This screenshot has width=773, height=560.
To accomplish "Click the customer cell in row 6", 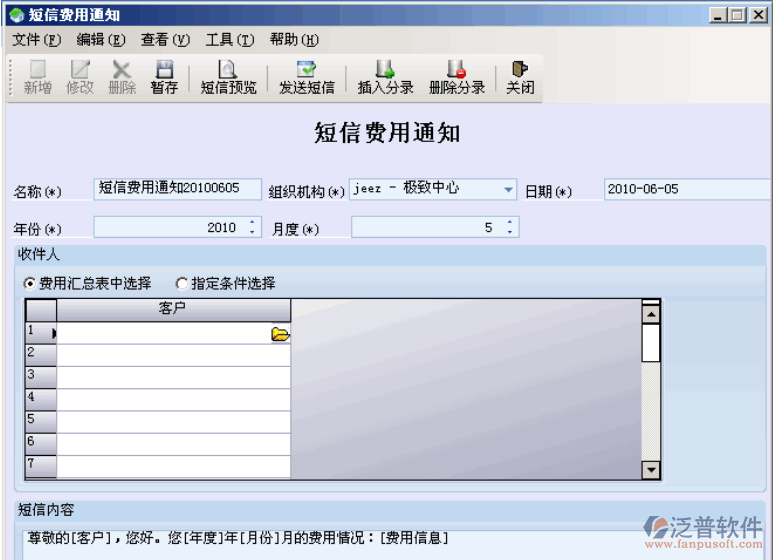I will (x=173, y=444).
